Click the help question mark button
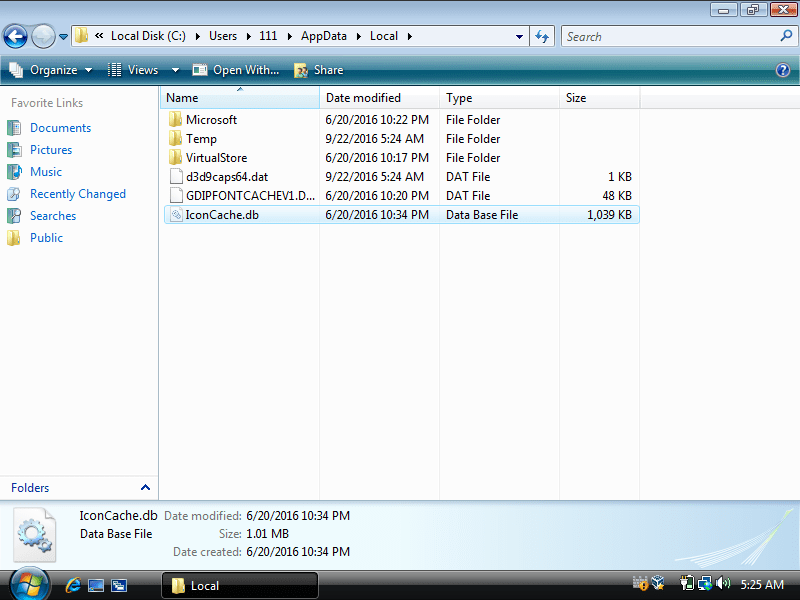Screen dimensions: 800x600 pyautogui.click(x=781, y=70)
